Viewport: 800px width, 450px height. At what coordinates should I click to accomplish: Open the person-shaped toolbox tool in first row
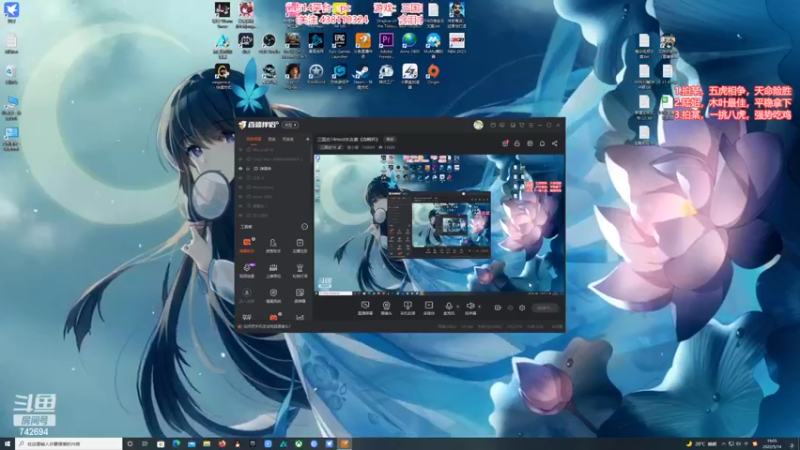point(273,245)
